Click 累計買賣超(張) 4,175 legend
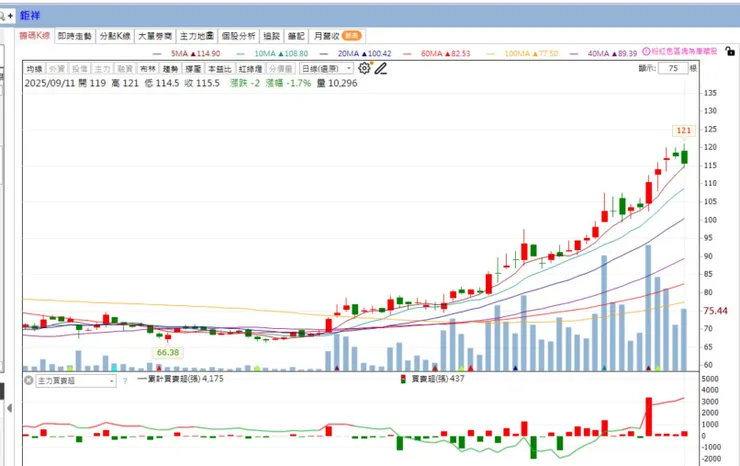 coord(181,379)
